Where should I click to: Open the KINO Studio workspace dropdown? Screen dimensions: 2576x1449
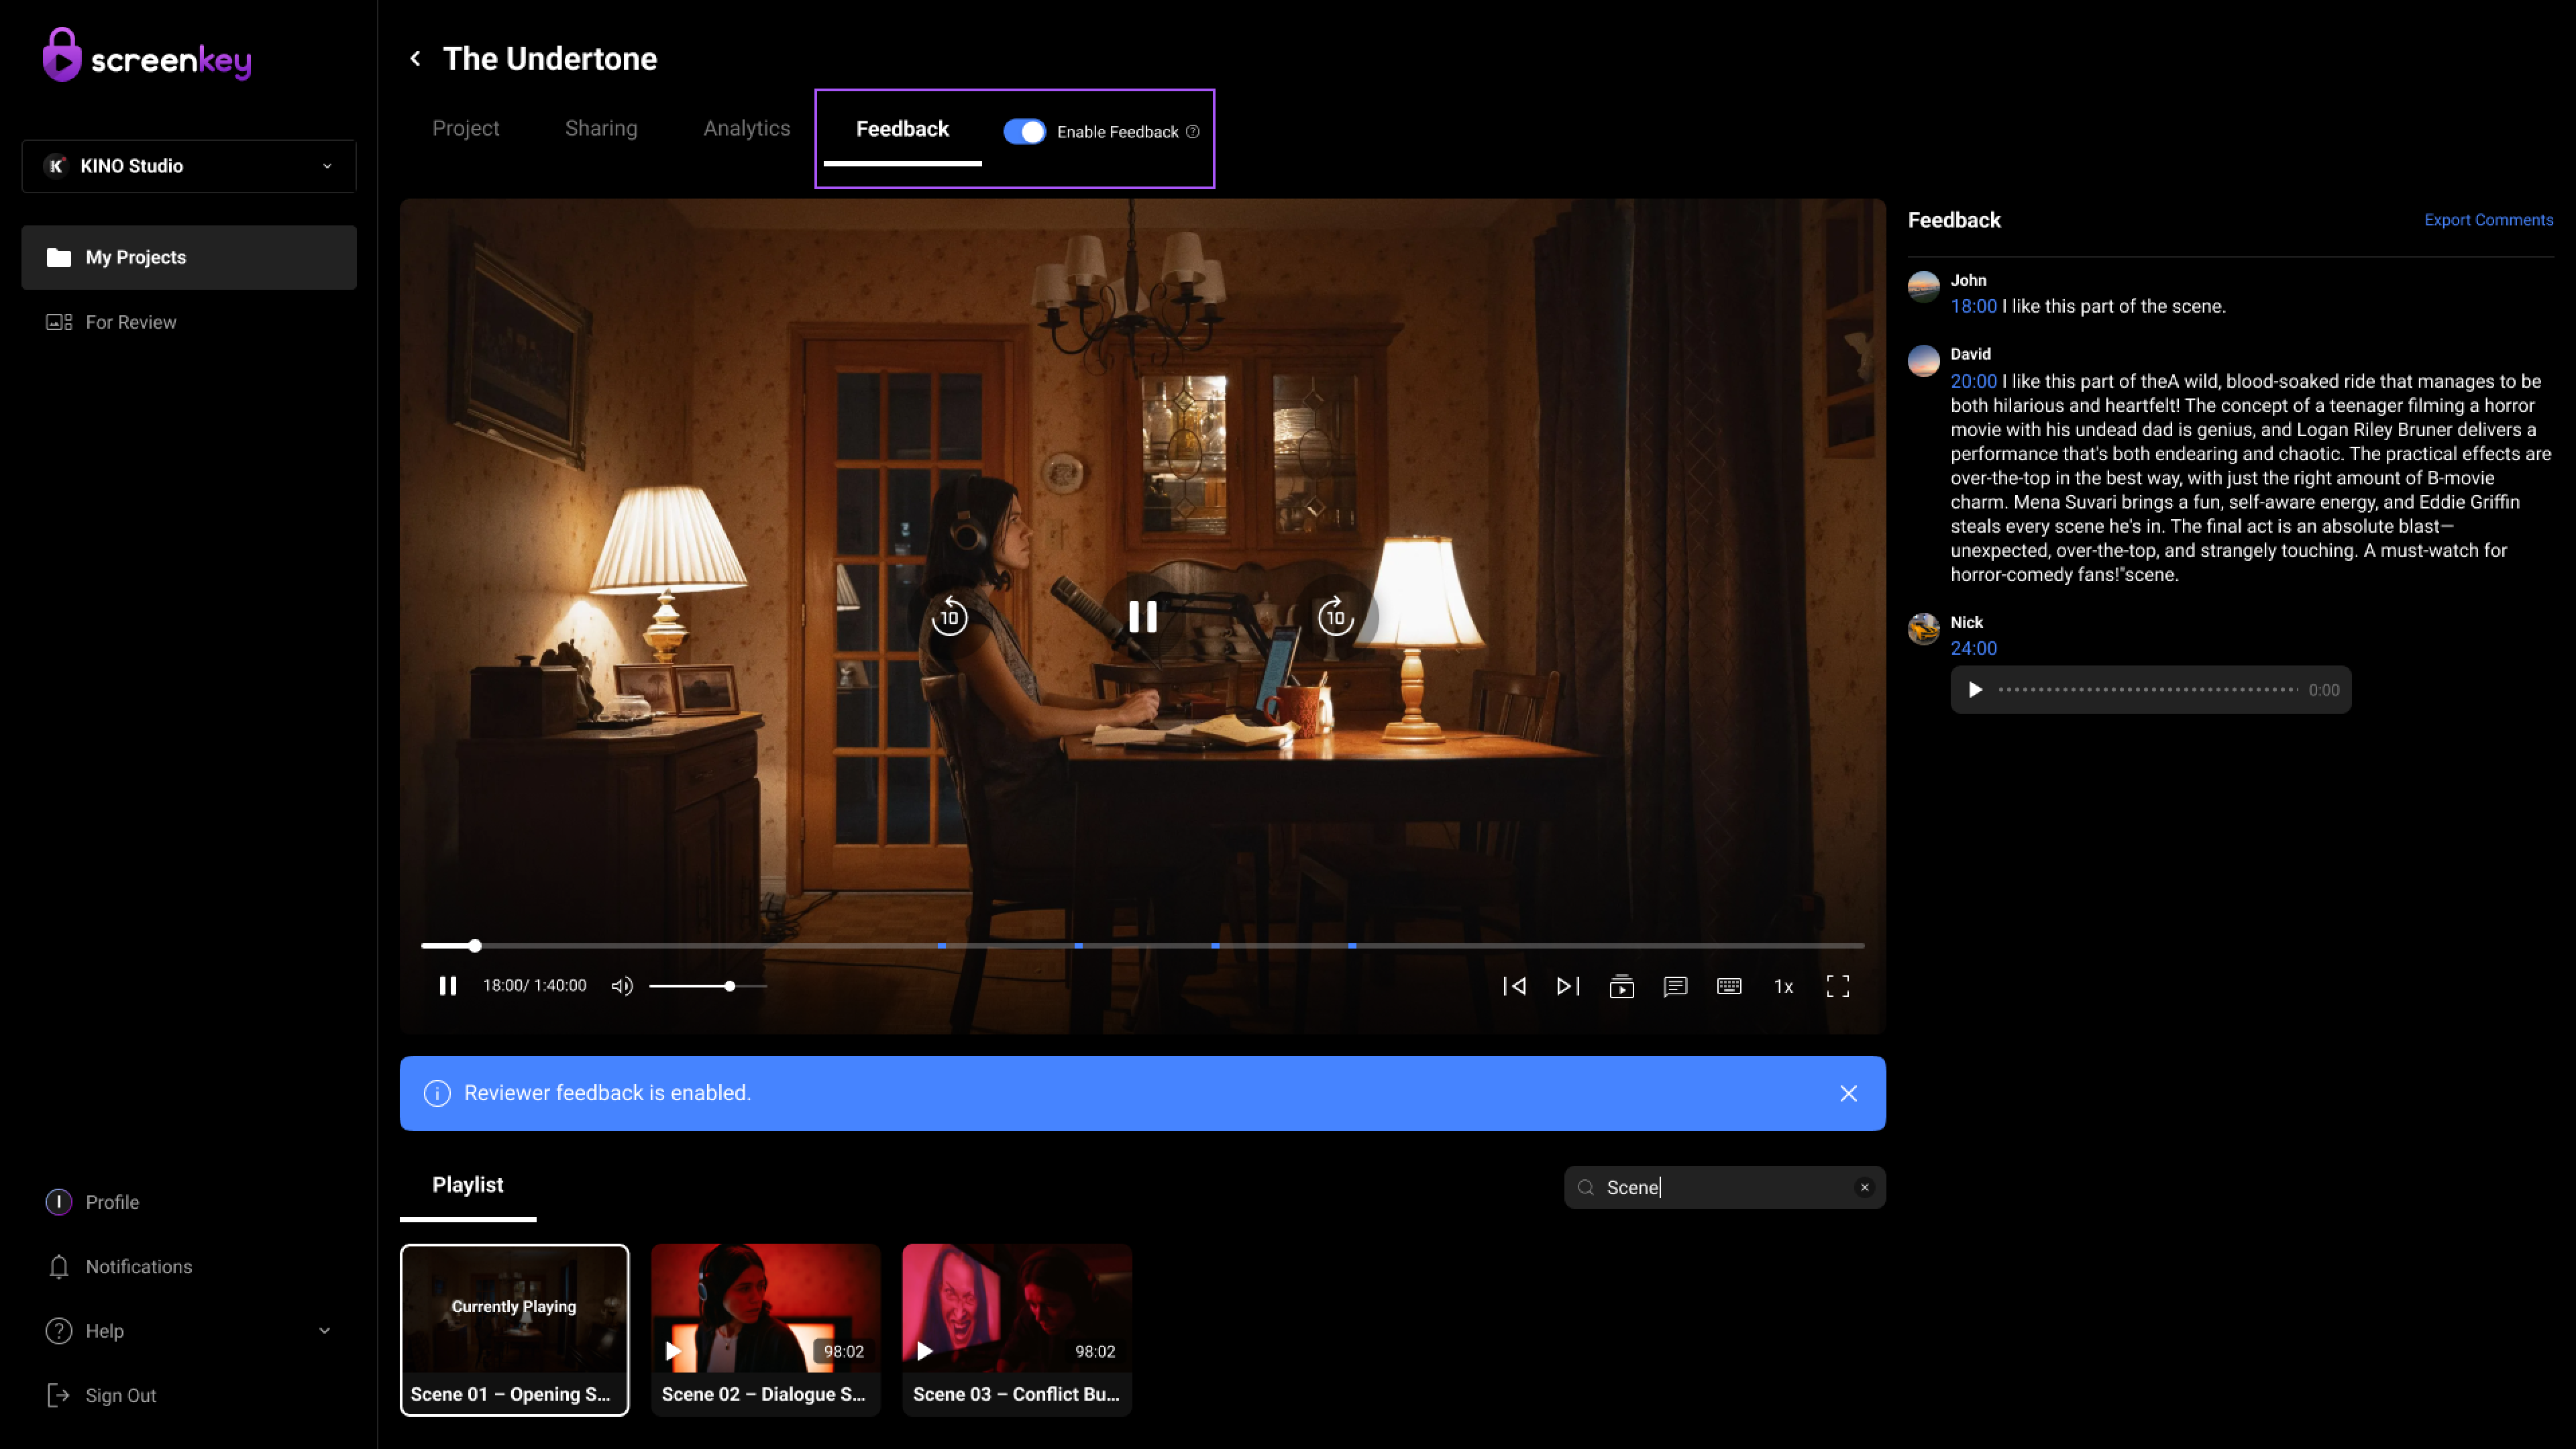point(189,166)
